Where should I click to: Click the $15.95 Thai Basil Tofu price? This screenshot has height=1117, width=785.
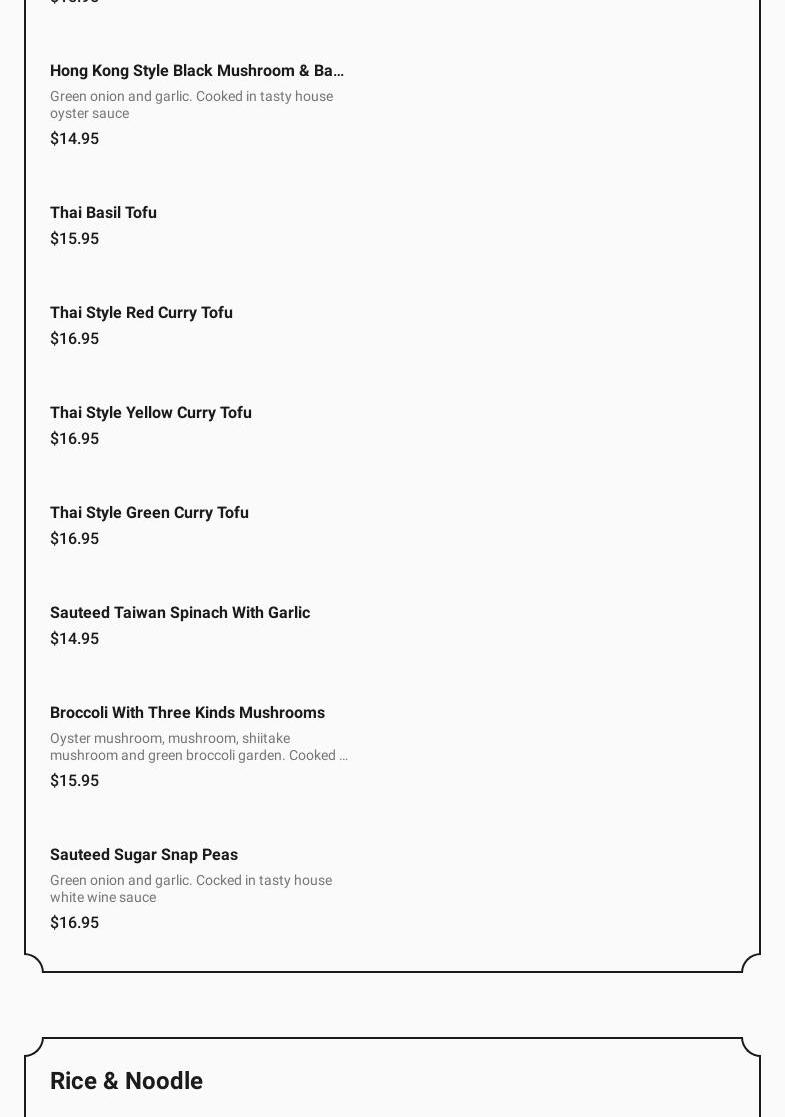coord(74,239)
